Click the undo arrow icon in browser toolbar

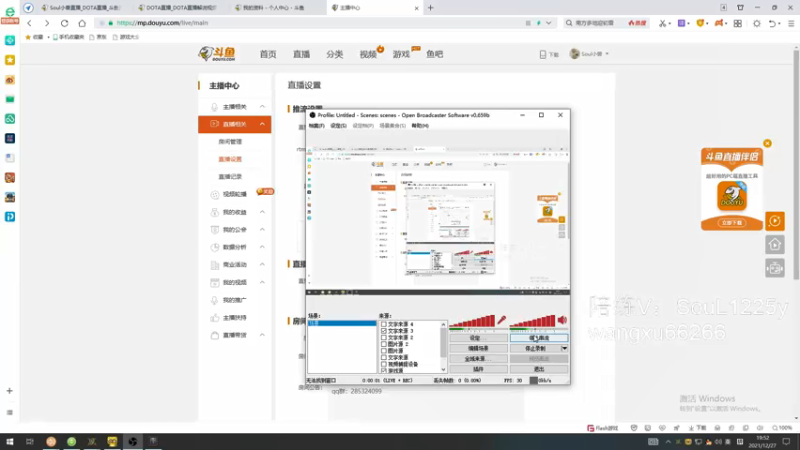pyautogui.click(x=772, y=23)
